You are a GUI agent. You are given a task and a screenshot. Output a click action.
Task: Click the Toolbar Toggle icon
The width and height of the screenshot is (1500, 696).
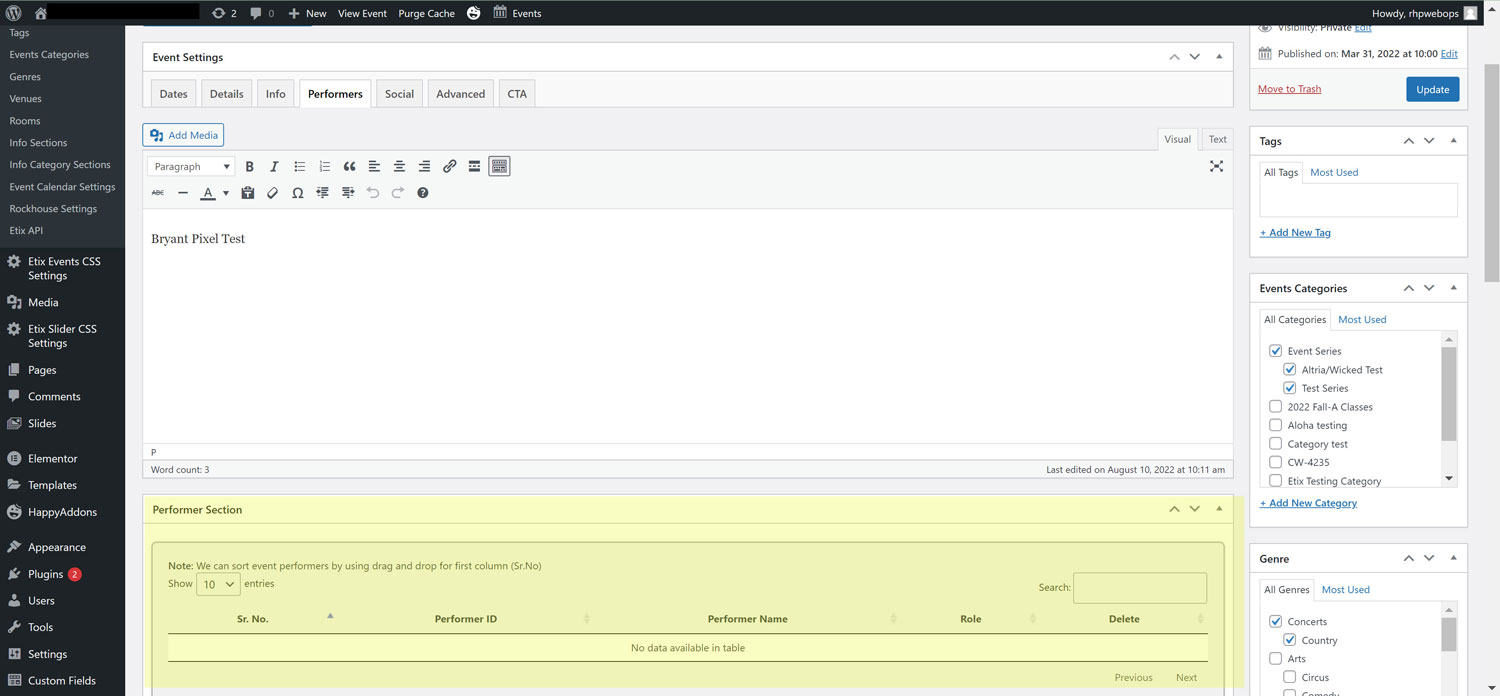[x=499, y=167]
